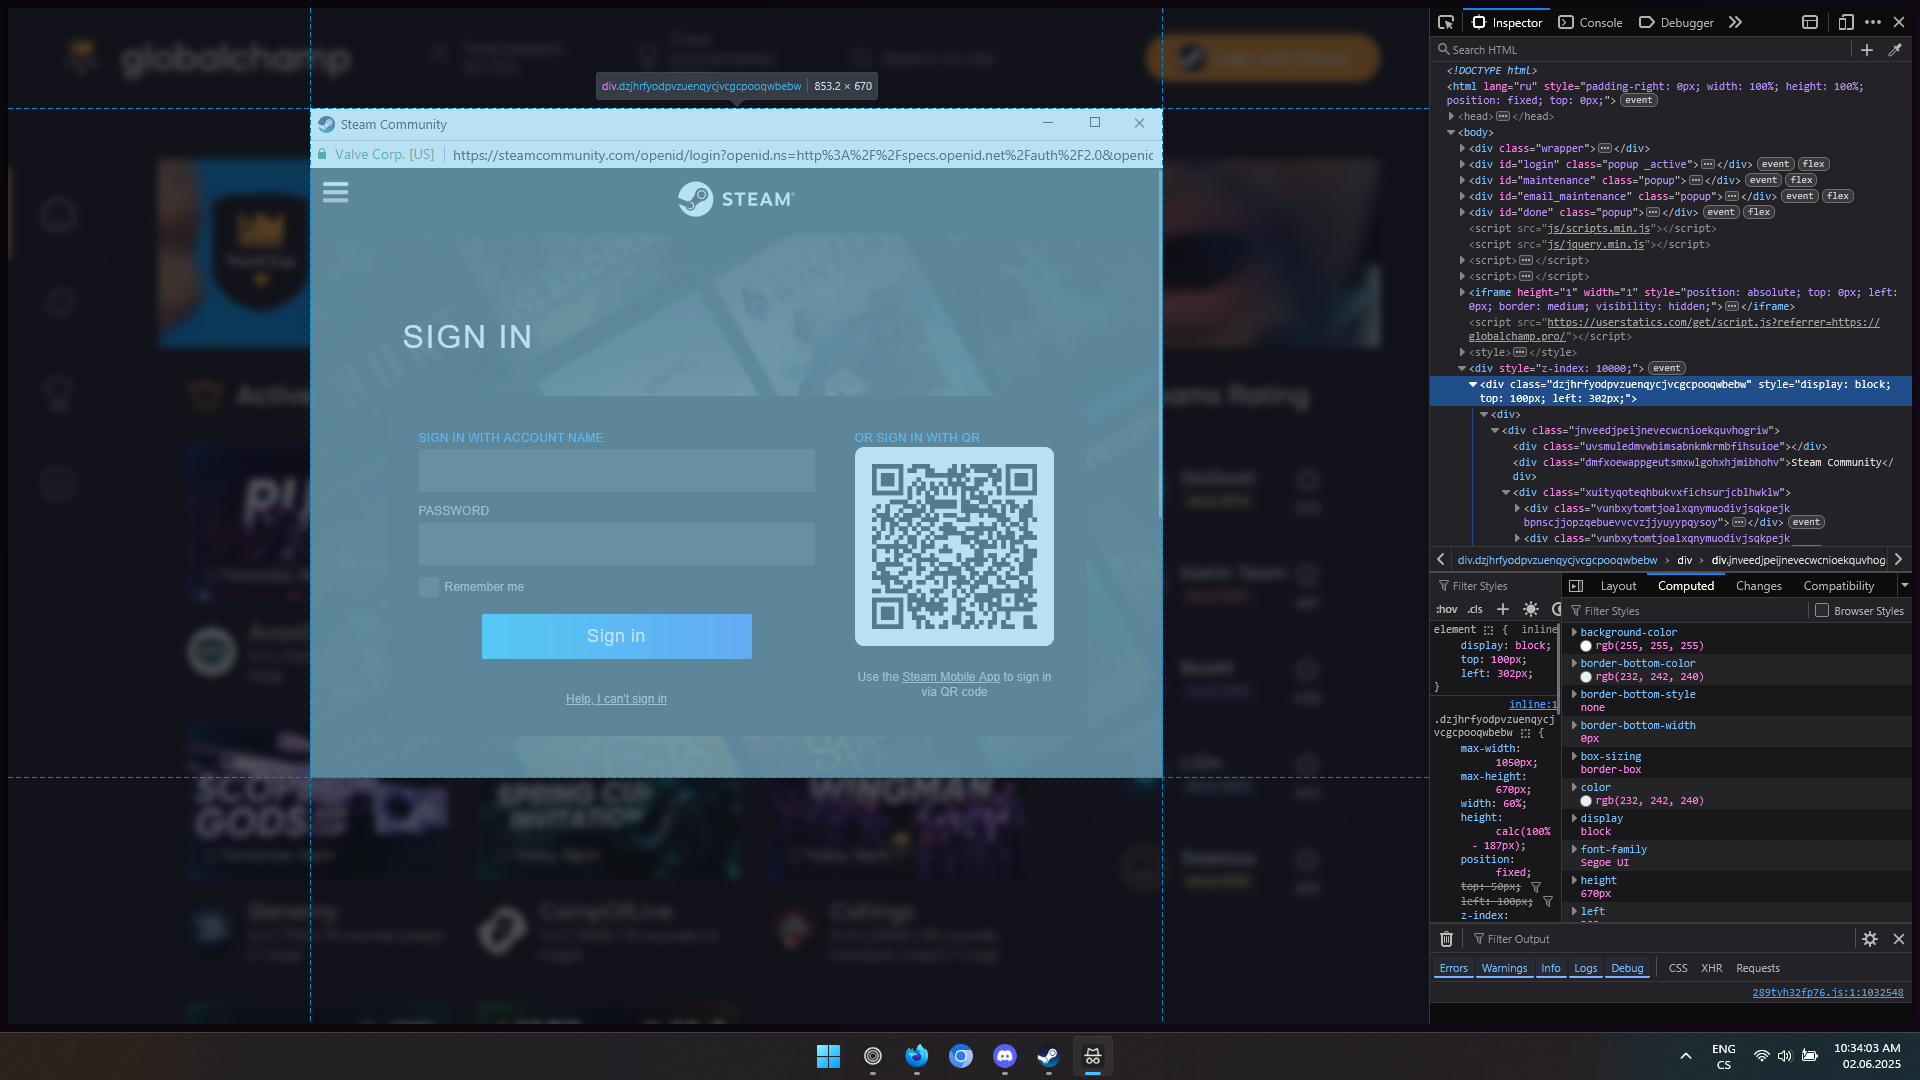Viewport: 1920px width, 1080px height.
Task: Open Discord from the taskbar
Action: (1005, 1056)
